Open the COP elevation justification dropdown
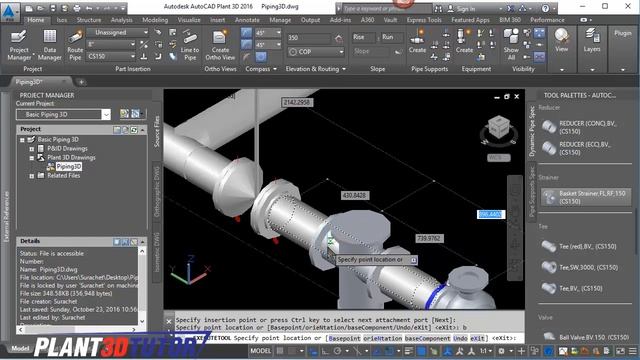This screenshot has height=360, width=640. [316, 52]
